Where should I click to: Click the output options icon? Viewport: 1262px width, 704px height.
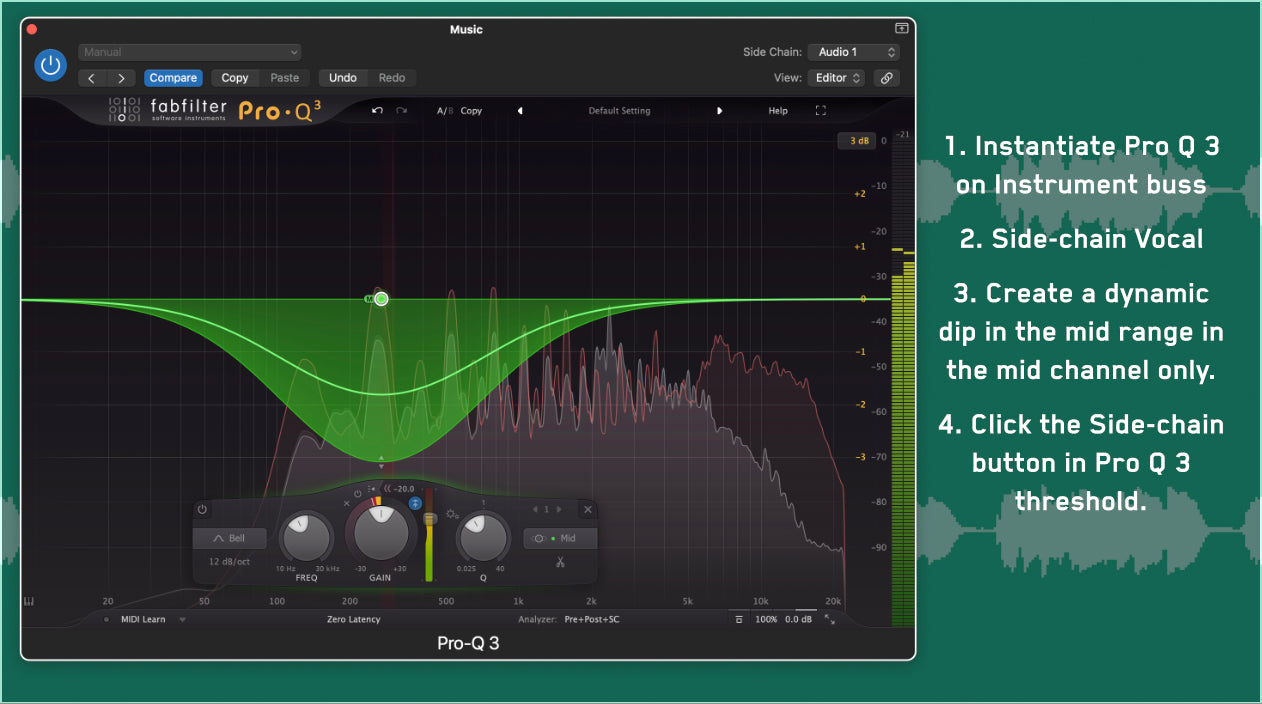click(739, 620)
